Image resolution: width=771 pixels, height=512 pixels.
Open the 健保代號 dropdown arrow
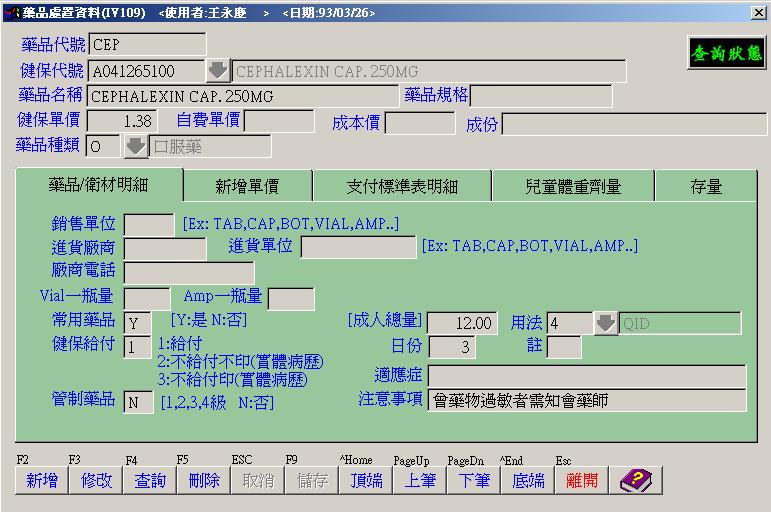217,71
